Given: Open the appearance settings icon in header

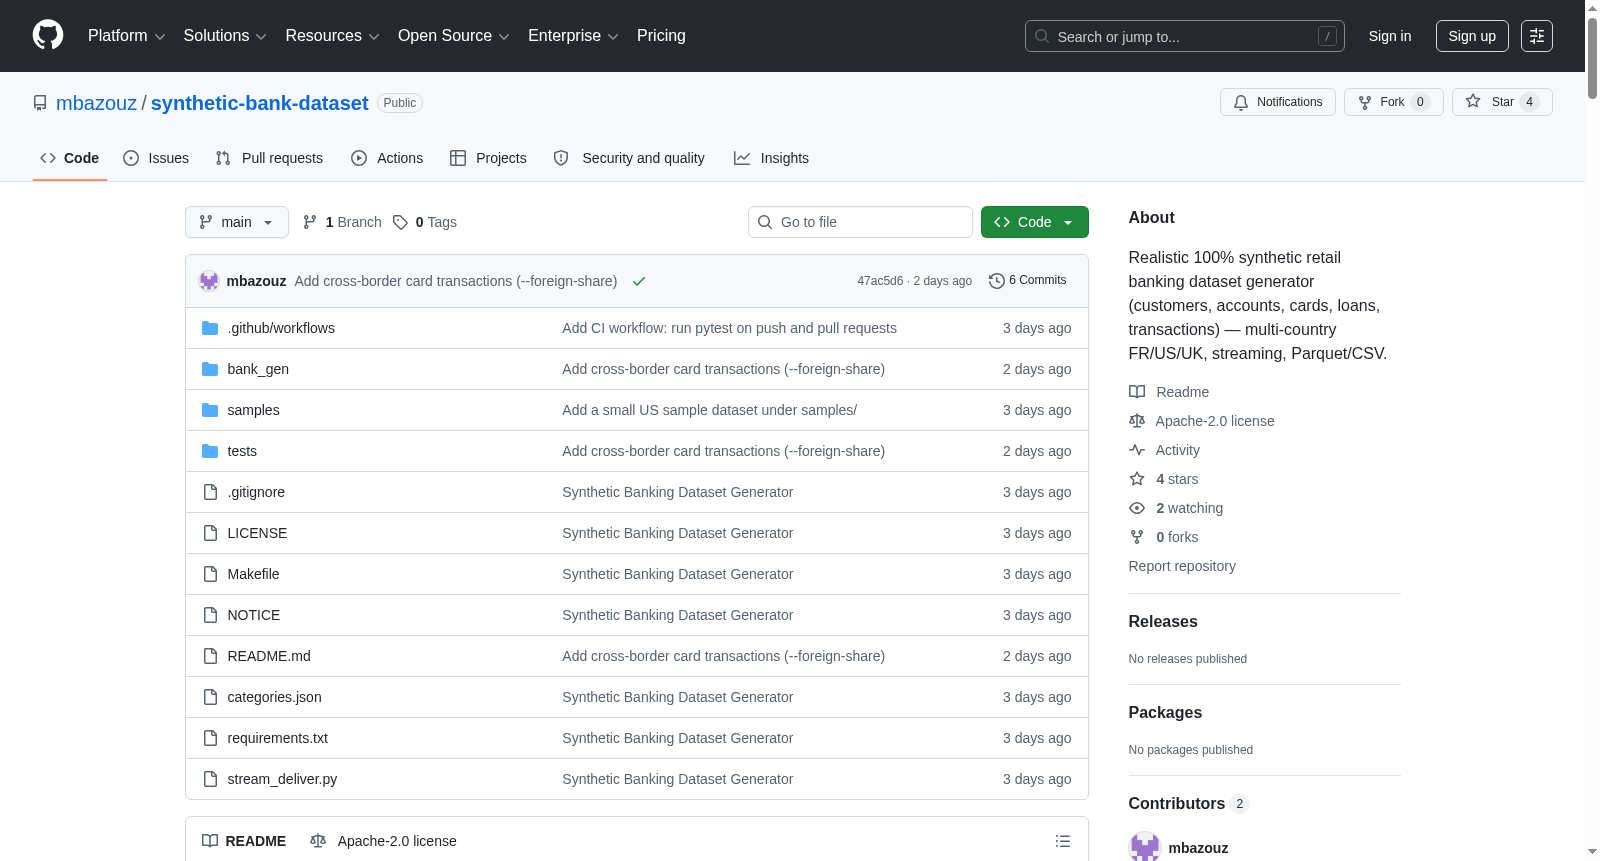Looking at the screenshot, I should tap(1537, 36).
